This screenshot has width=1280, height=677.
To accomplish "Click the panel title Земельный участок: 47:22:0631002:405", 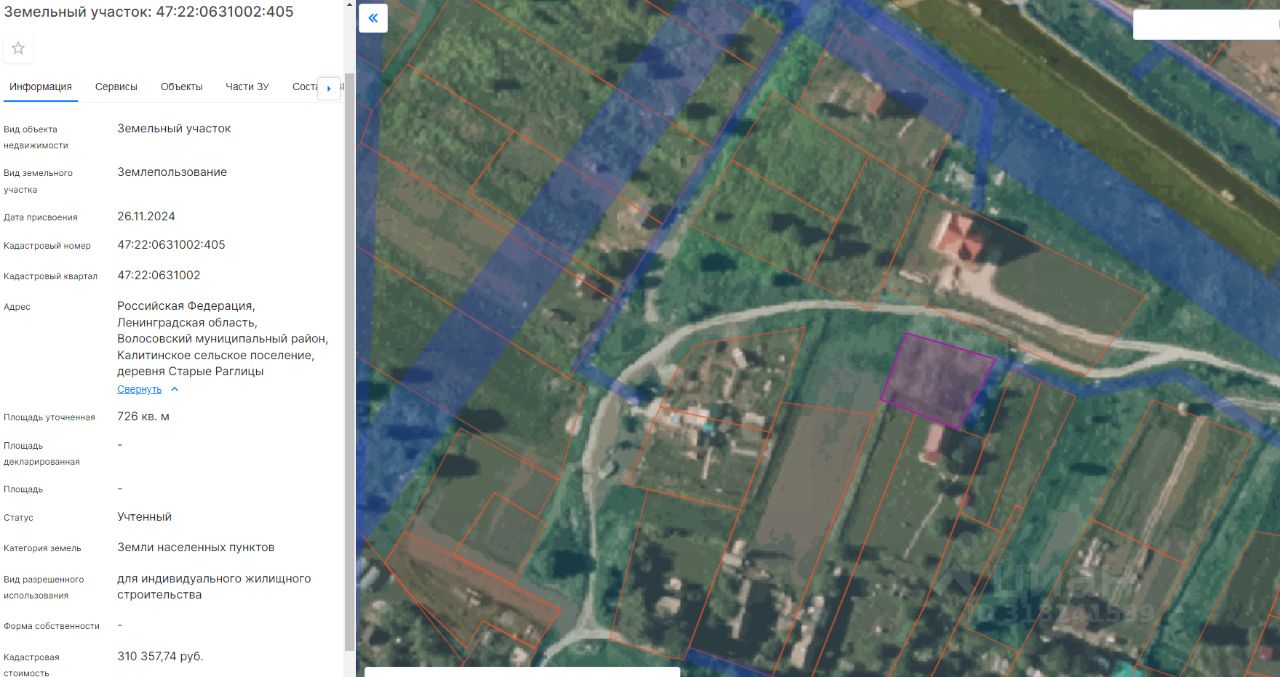I will coord(149,10).
